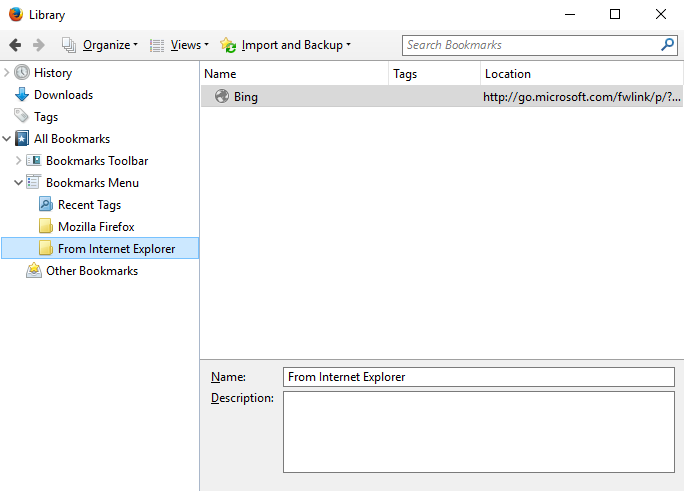Open the Views menu
This screenshot has width=684, height=491.
click(x=179, y=45)
